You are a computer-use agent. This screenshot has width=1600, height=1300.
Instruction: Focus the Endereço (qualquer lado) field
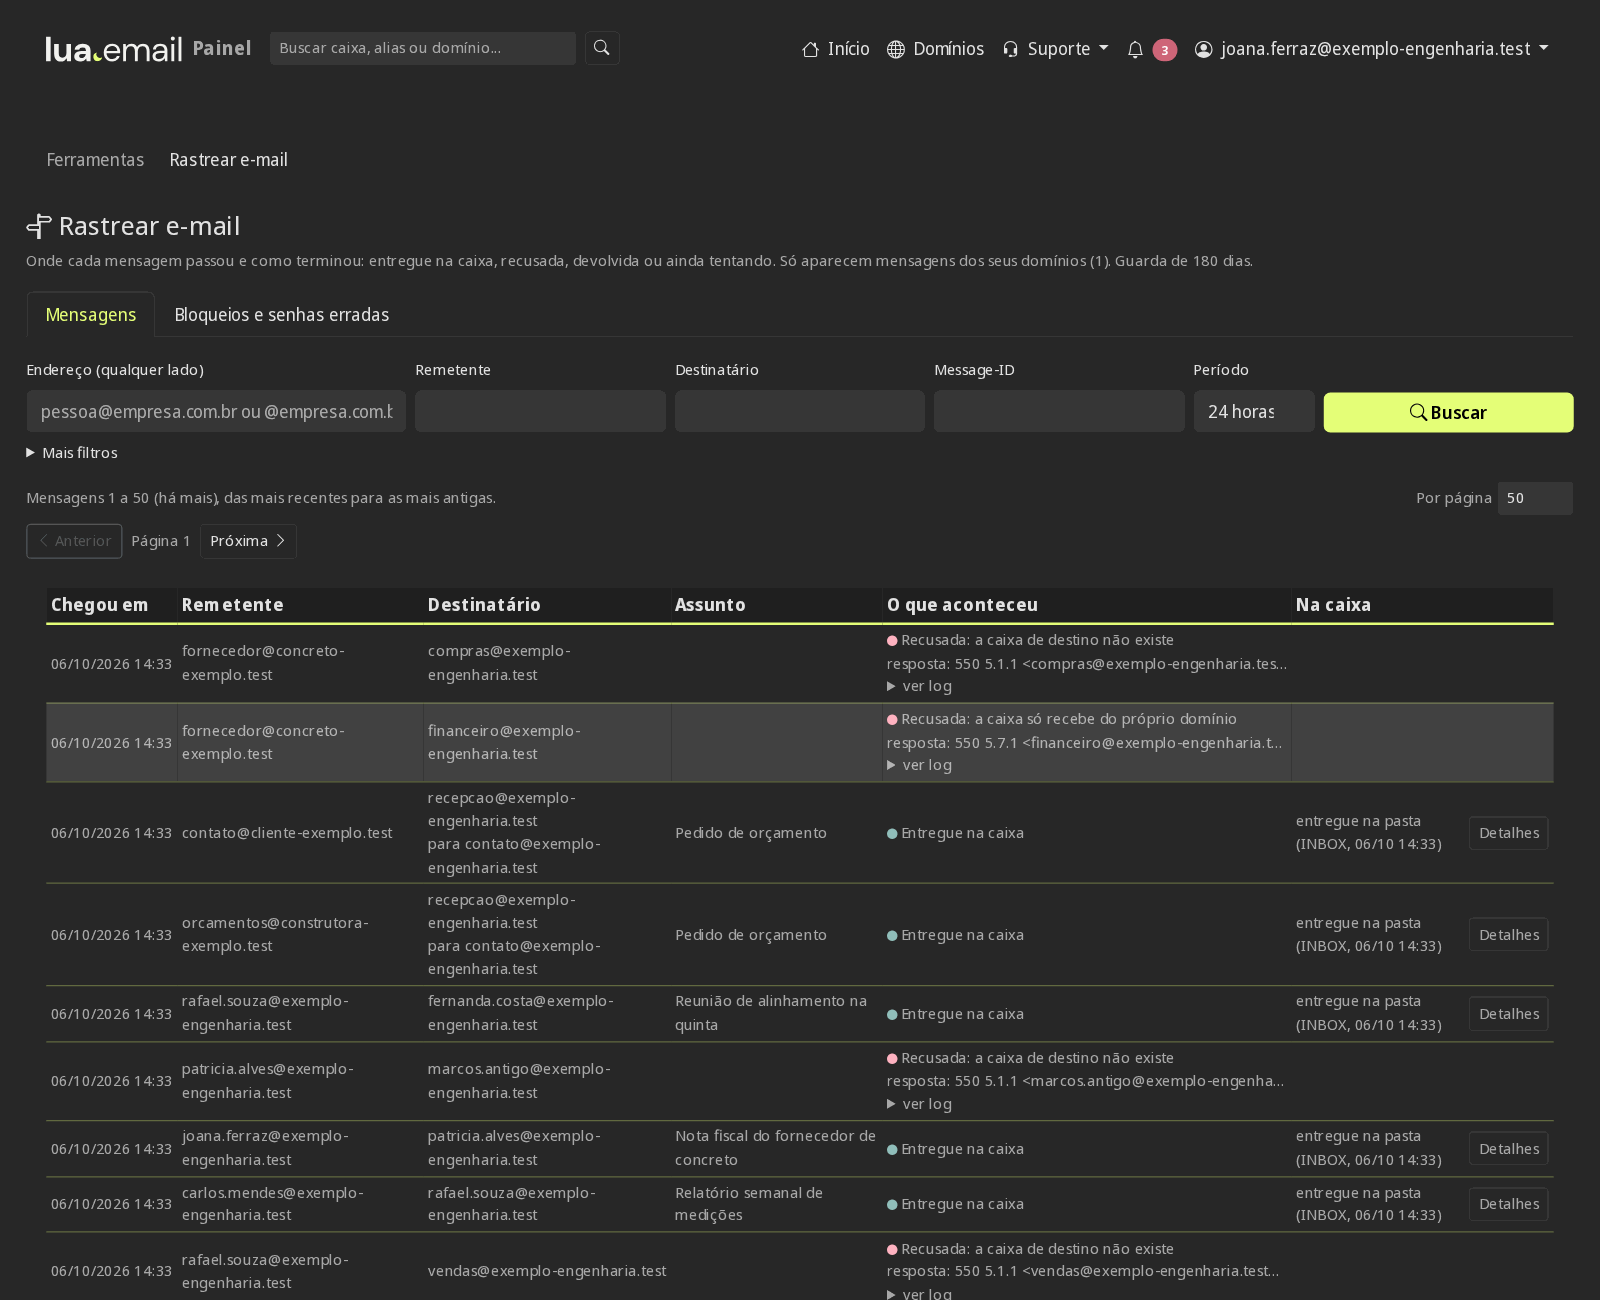[216, 411]
